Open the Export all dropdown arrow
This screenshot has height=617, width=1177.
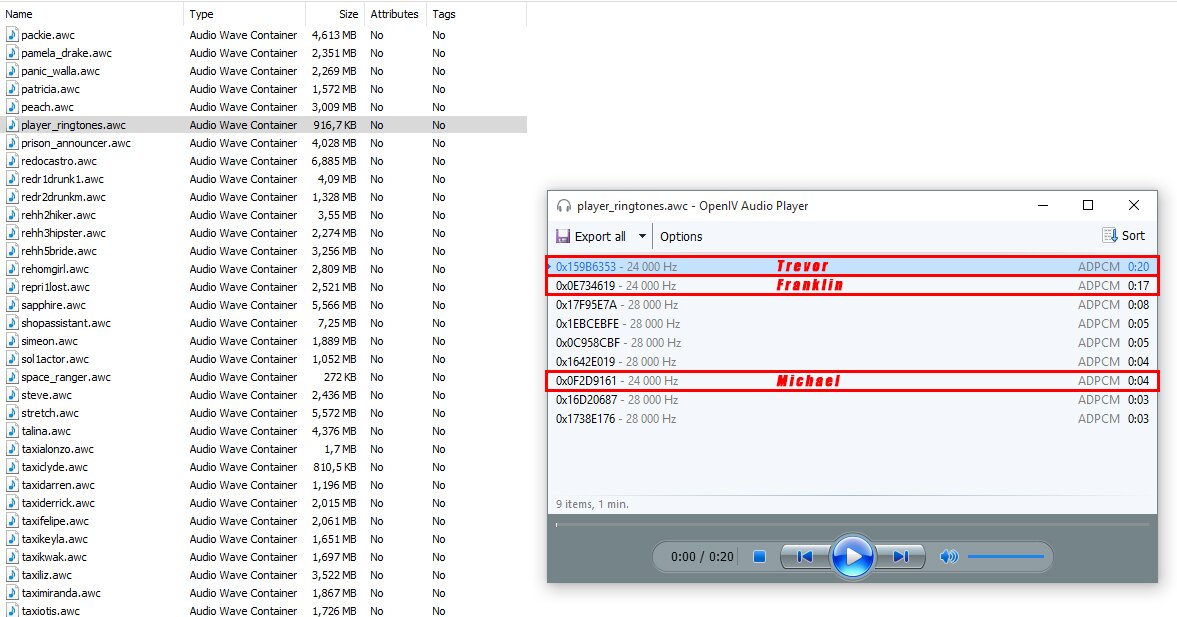[642, 237]
